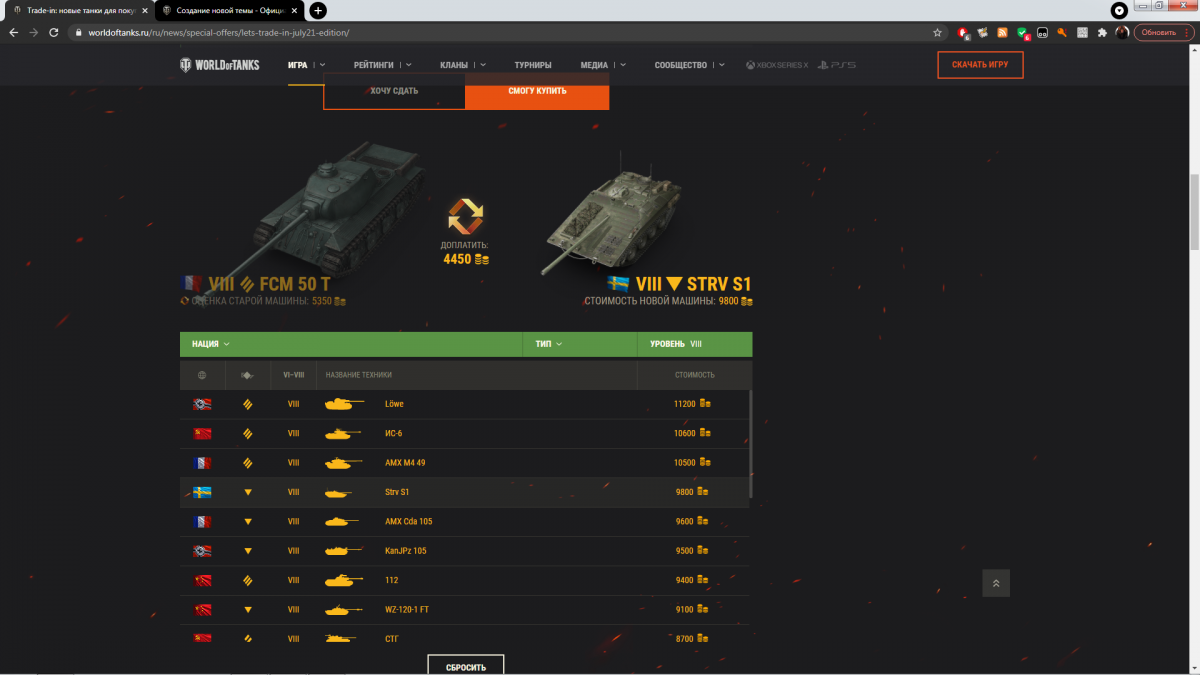Click the tank list scrollbar
The image size is (1200, 675).
pyautogui.click(x=750, y=445)
